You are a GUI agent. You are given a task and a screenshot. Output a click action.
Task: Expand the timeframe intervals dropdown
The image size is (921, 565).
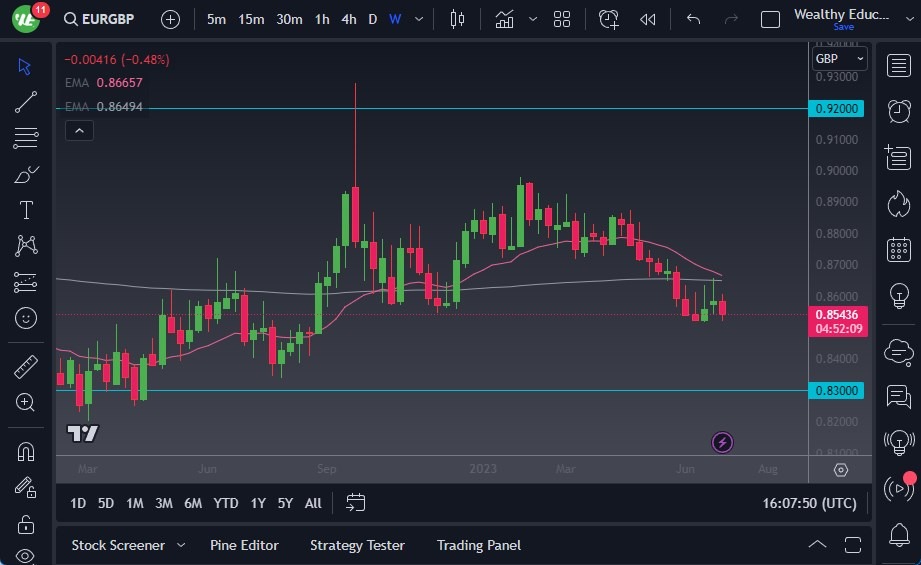pyautogui.click(x=419, y=19)
